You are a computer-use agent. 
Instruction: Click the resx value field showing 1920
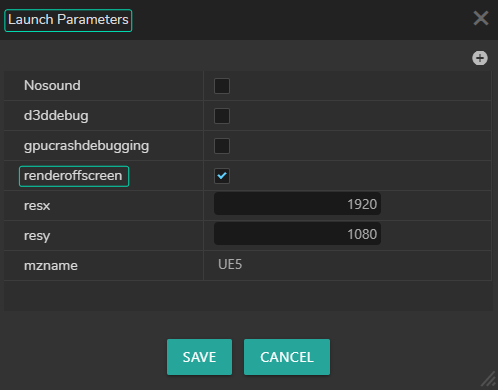[297, 204]
